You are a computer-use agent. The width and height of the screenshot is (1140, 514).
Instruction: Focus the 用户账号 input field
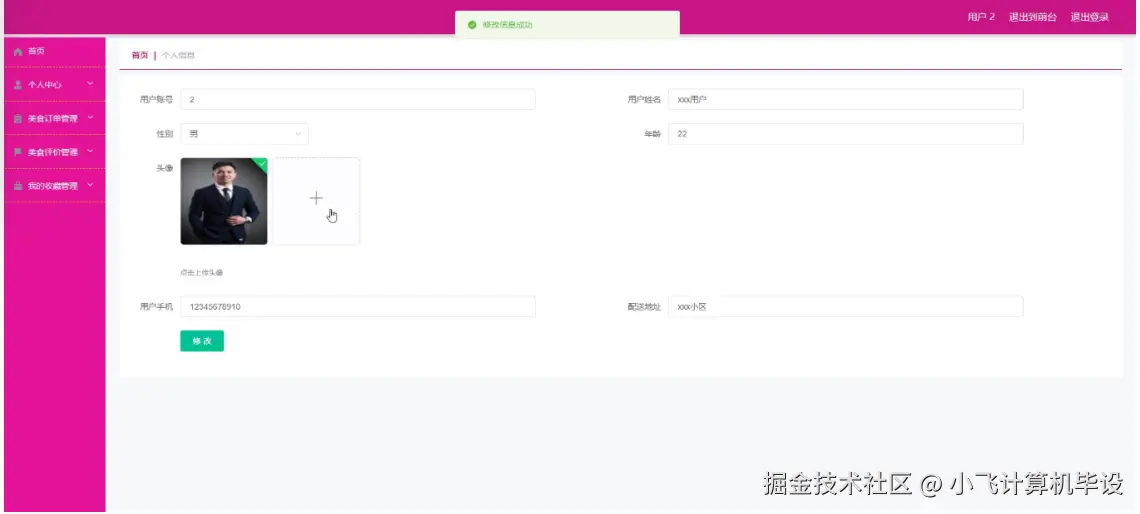point(358,100)
